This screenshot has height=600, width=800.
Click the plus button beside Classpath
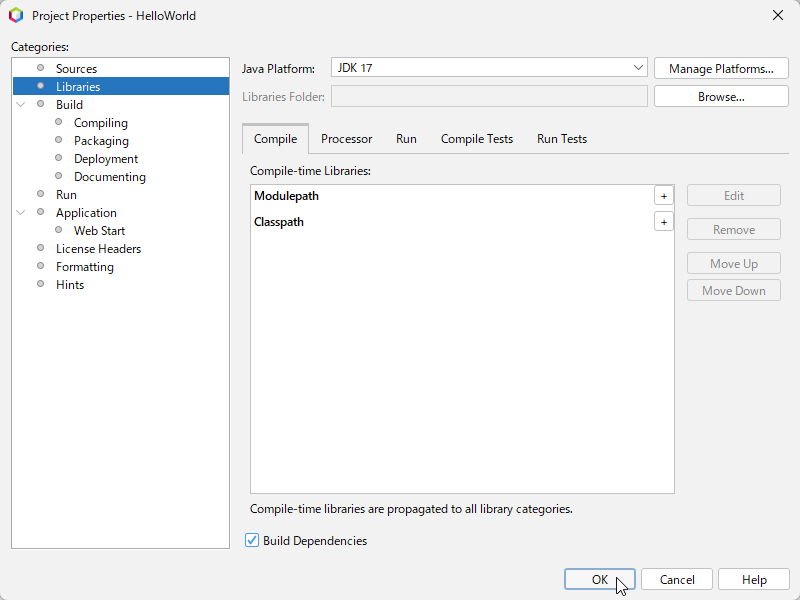click(x=663, y=222)
